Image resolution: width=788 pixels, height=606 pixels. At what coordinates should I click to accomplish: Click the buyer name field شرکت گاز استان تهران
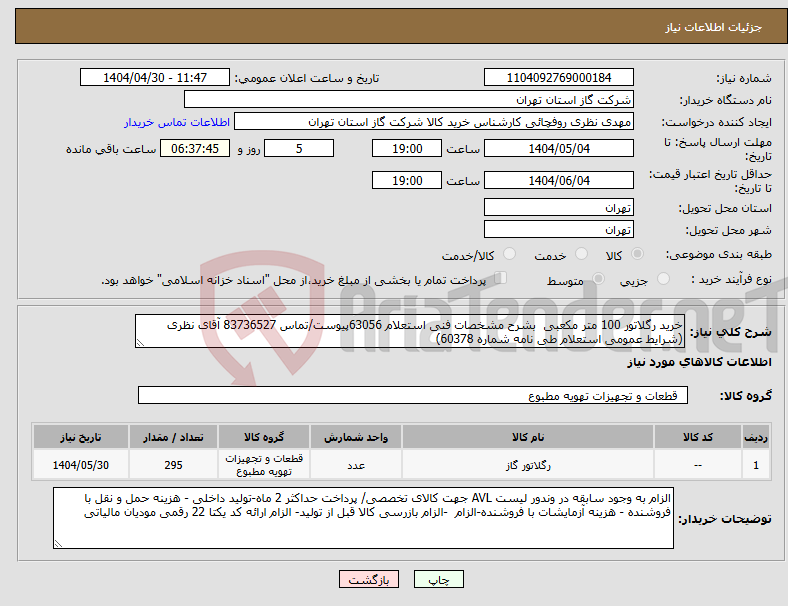point(409,99)
